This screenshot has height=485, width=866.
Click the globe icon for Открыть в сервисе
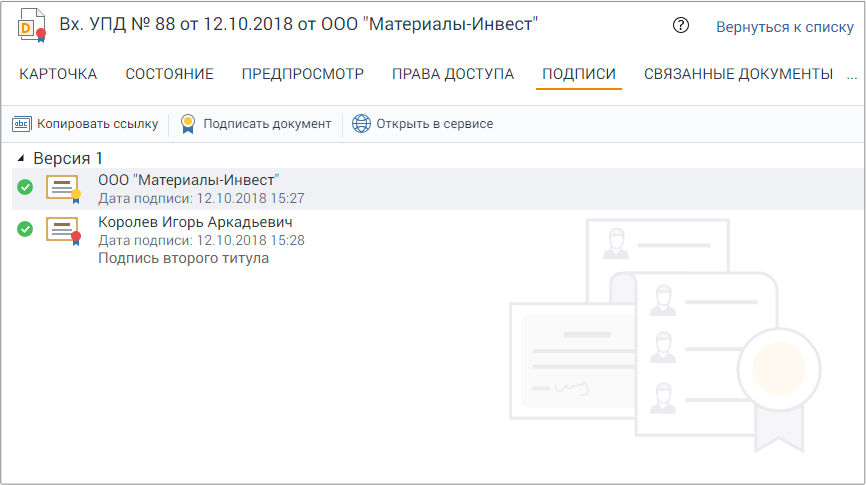(361, 124)
